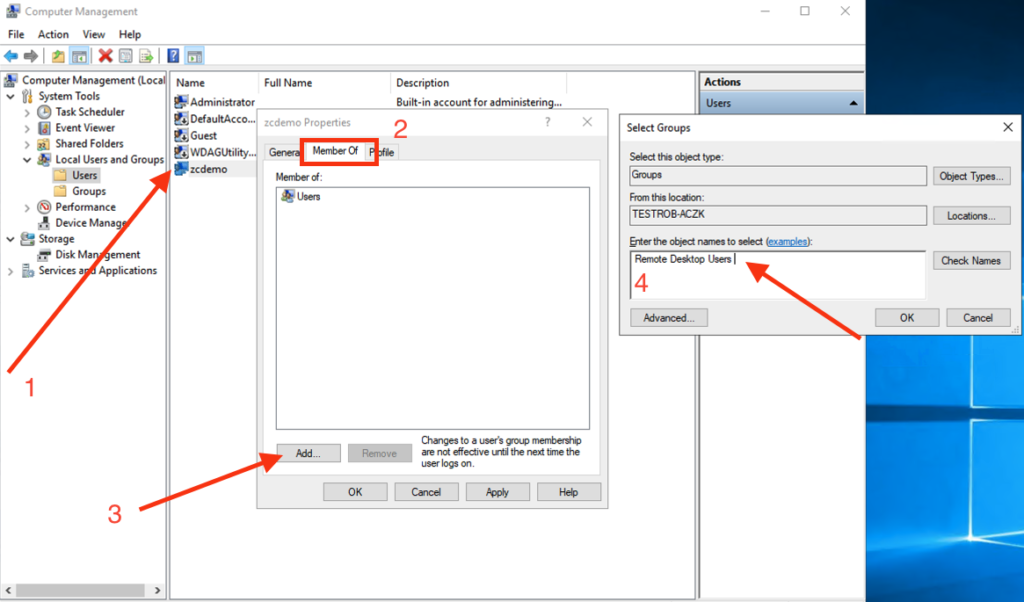
Task: Select the Computer Management (Local) root icon
Action: tap(12, 80)
